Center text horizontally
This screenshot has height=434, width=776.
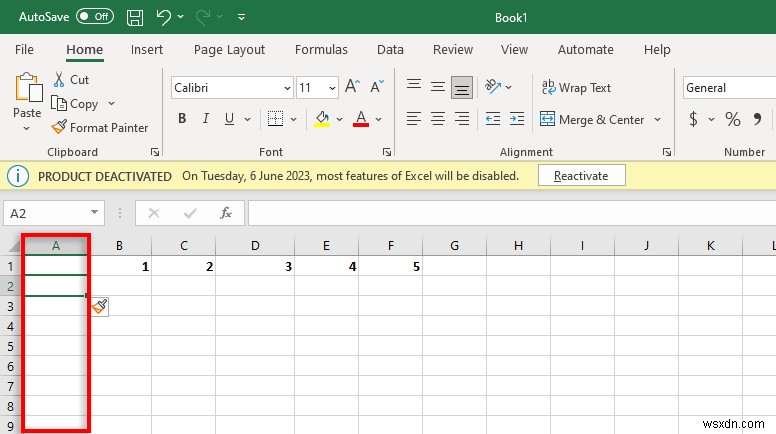pyautogui.click(x=437, y=119)
